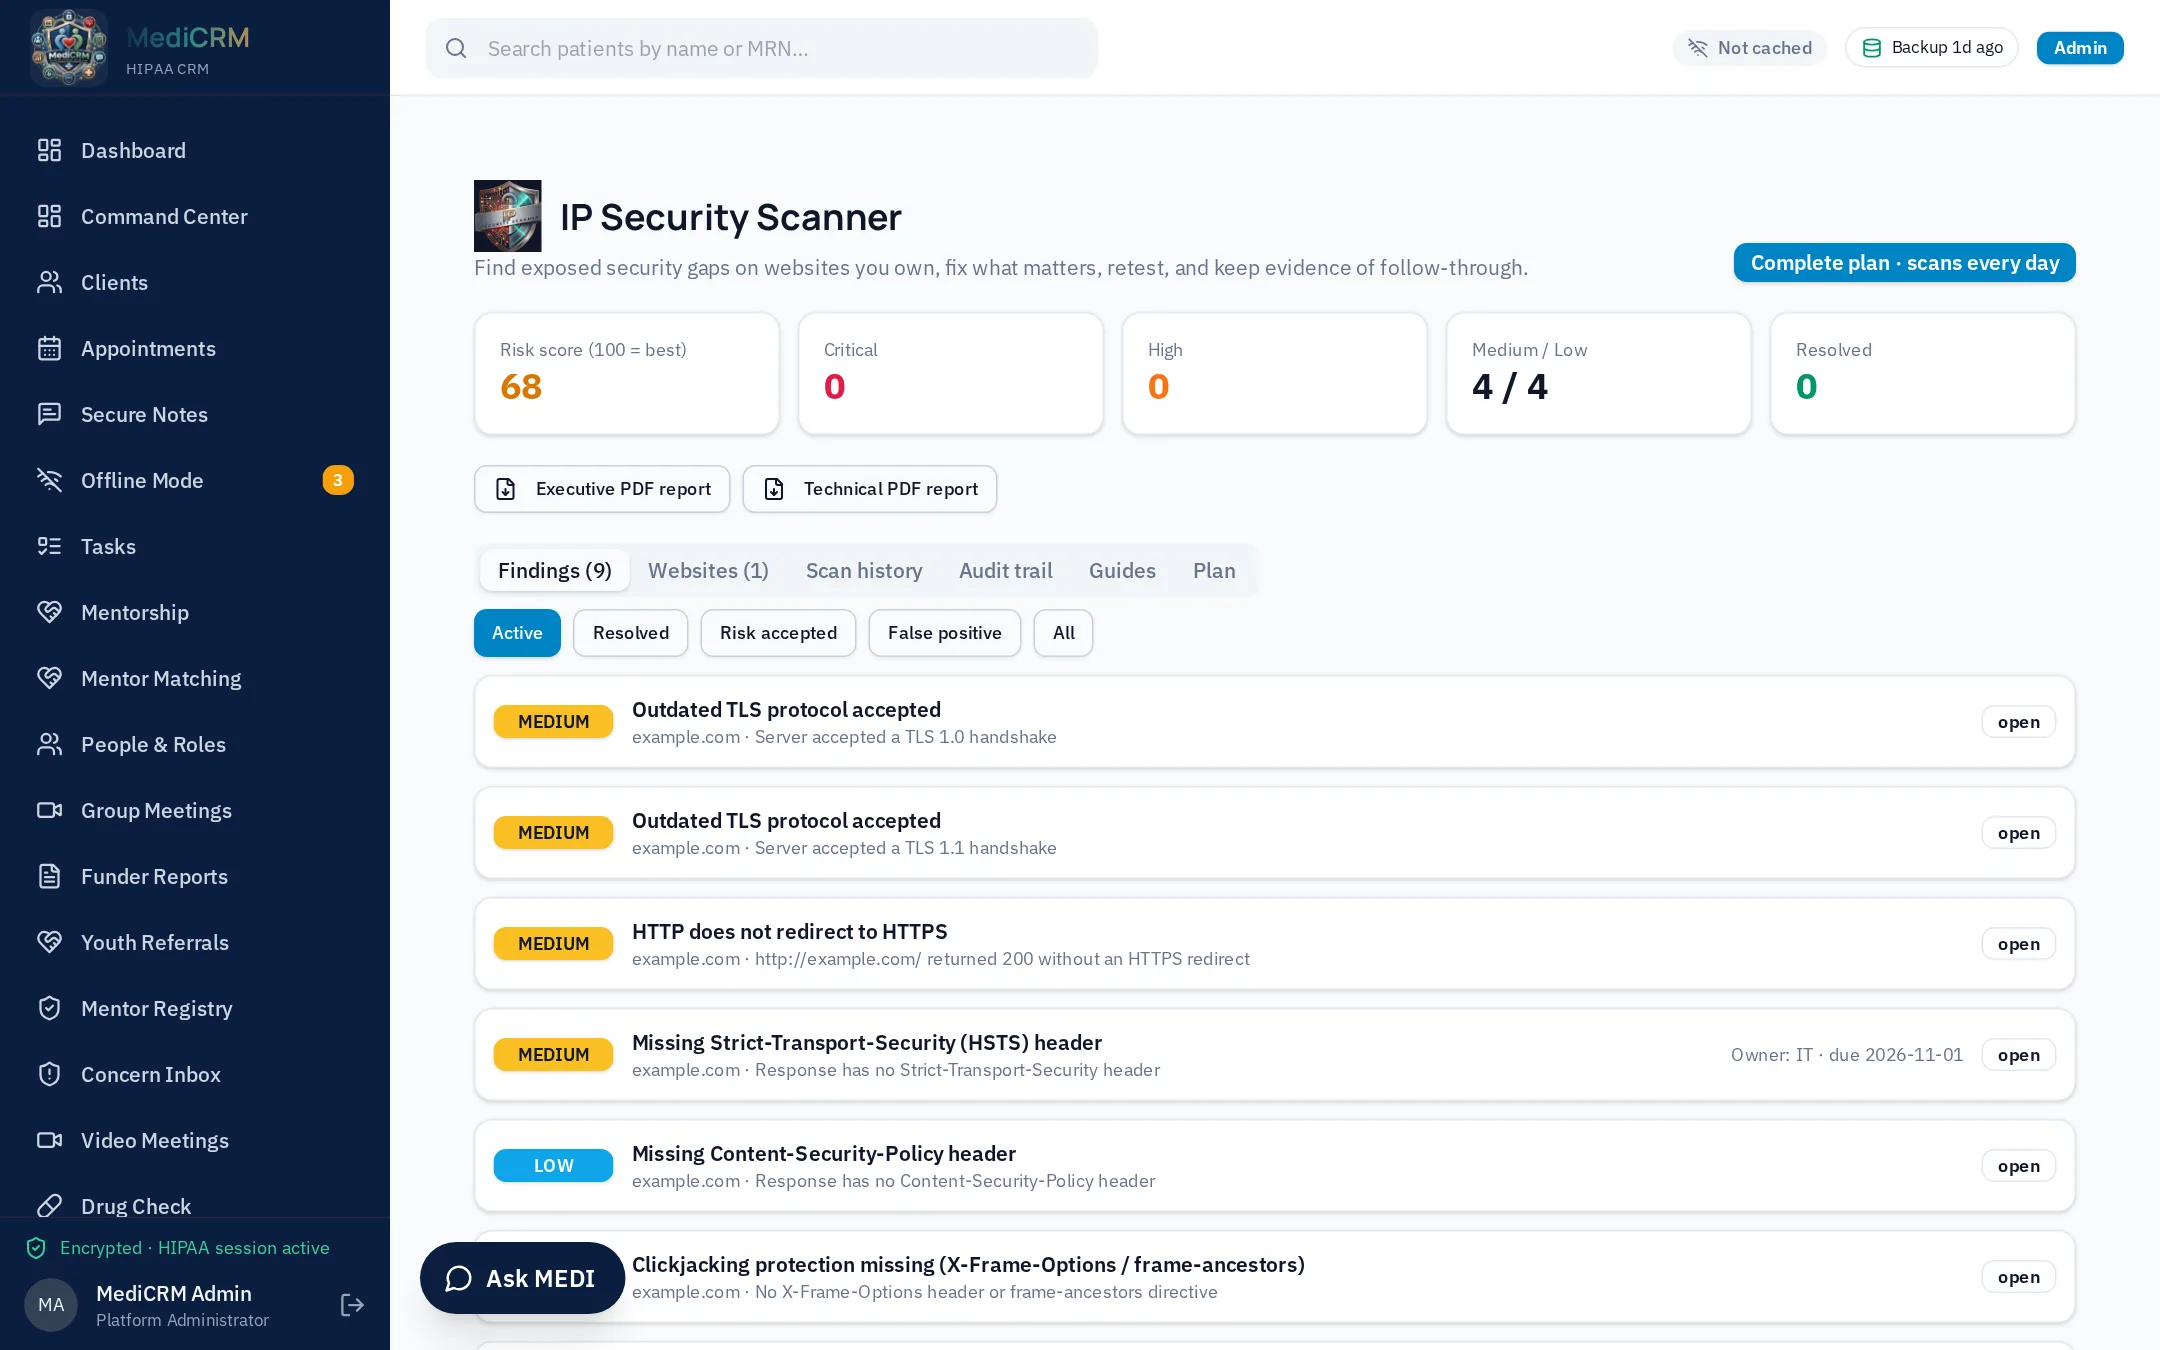Open the Funder Reports document icon
The height and width of the screenshot is (1350, 2160).
pyautogui.click(x=49, y=876)
